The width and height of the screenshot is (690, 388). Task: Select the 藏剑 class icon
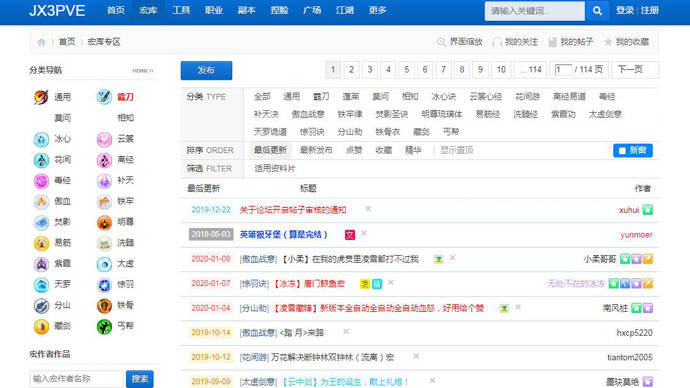41,326
